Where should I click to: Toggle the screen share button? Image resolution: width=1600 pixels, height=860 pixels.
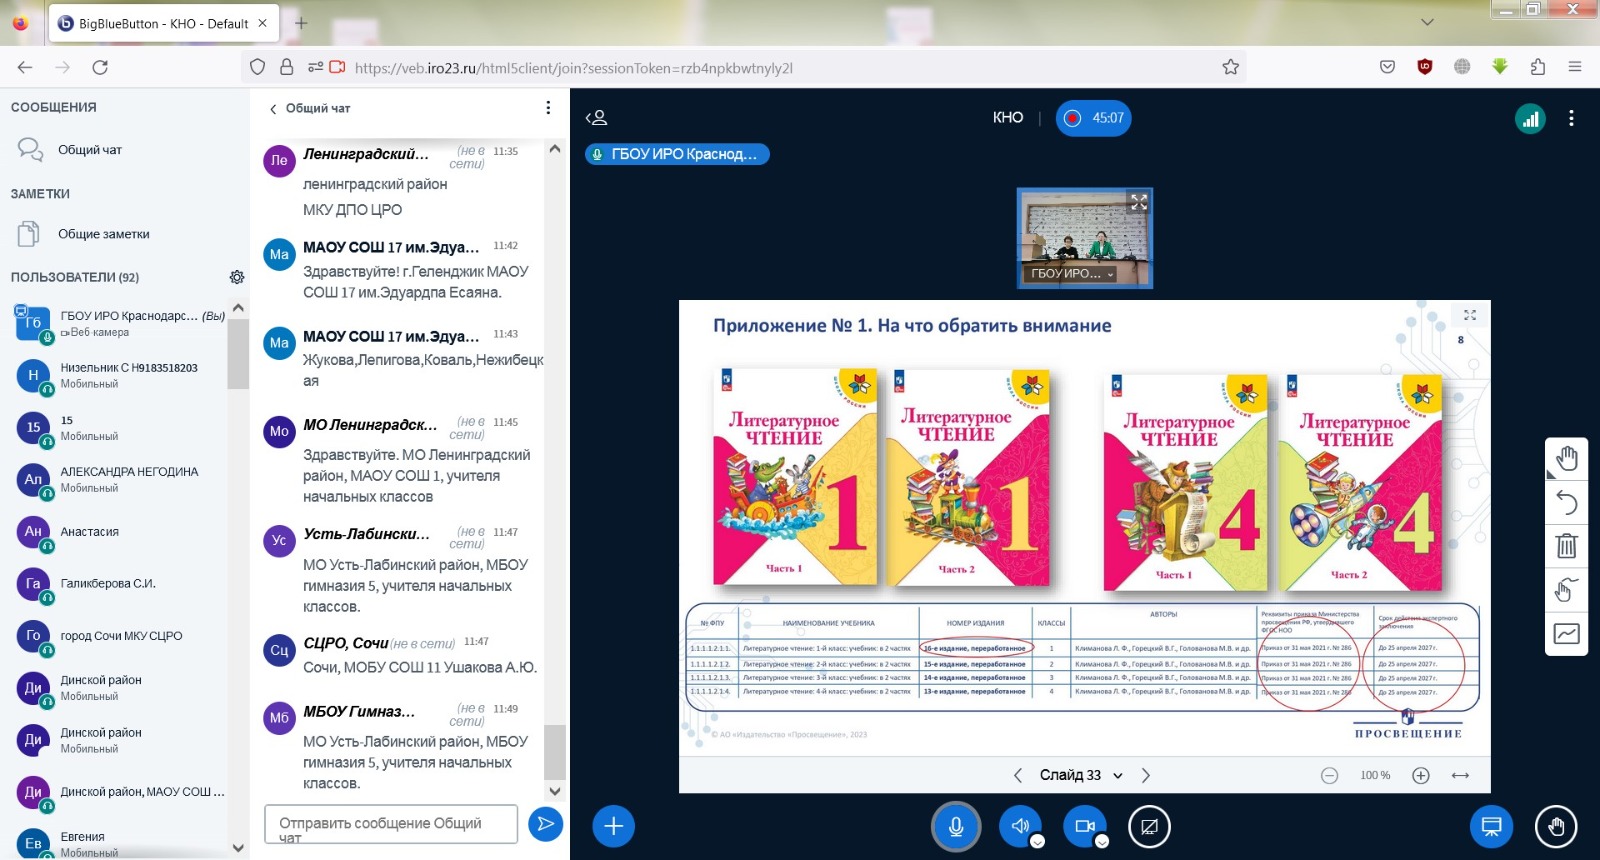(x=1149, y=826)
